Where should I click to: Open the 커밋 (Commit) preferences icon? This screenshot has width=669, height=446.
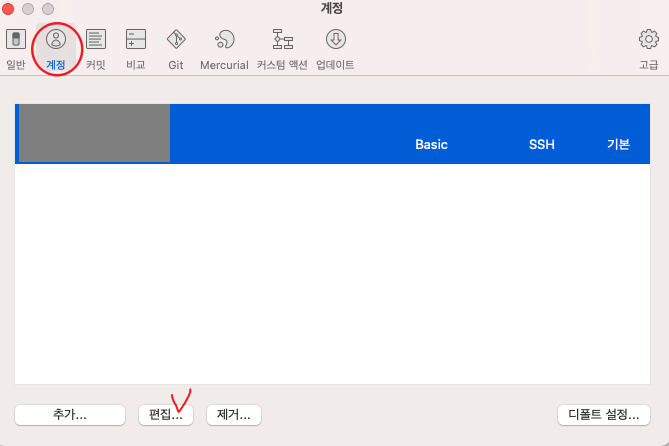tap(96, 39)
